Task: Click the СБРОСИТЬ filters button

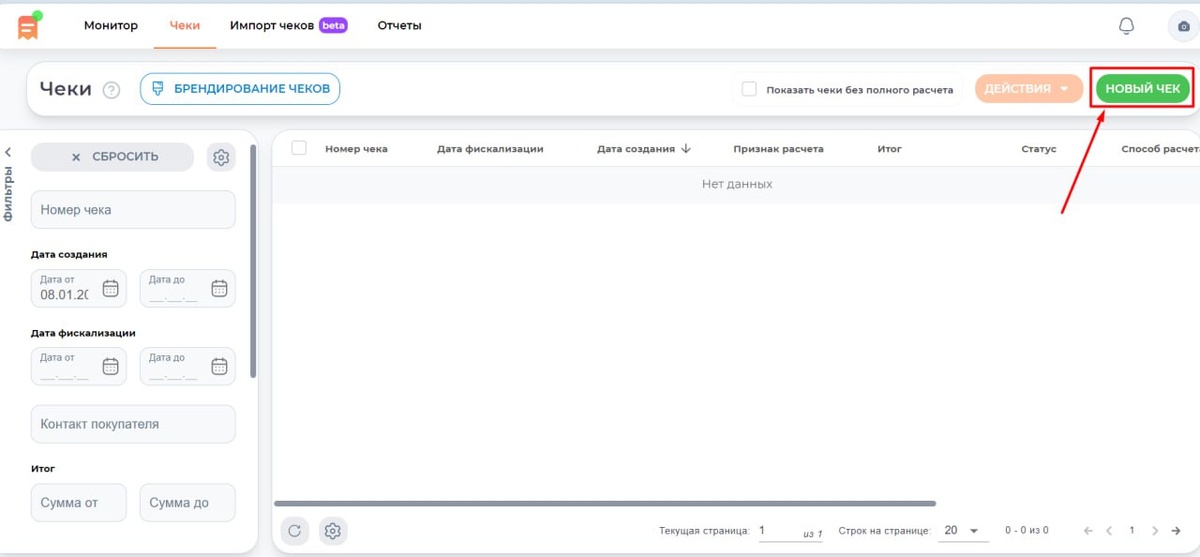Action: click(113, 157)
